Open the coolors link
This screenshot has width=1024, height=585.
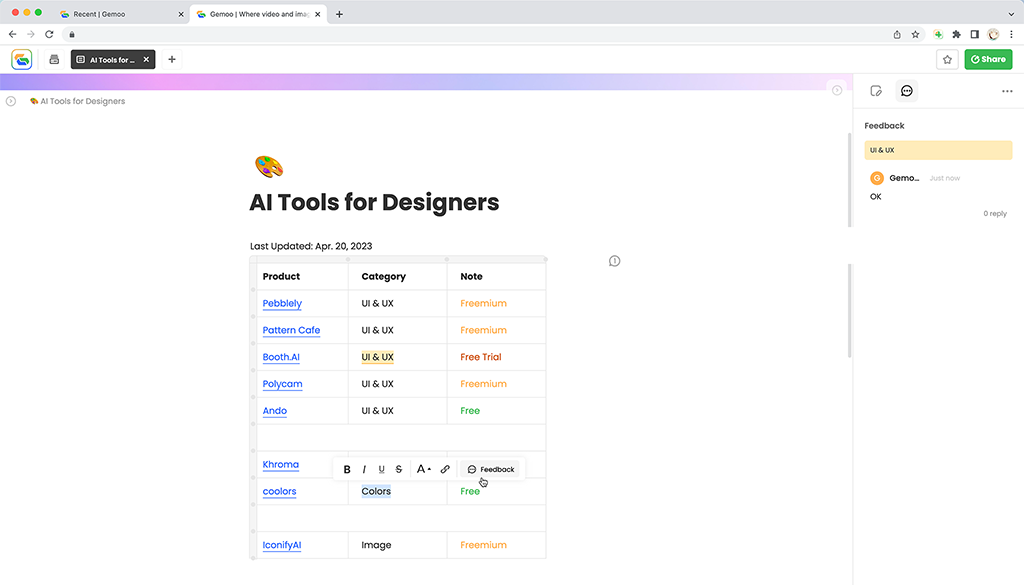pos(279,492)
